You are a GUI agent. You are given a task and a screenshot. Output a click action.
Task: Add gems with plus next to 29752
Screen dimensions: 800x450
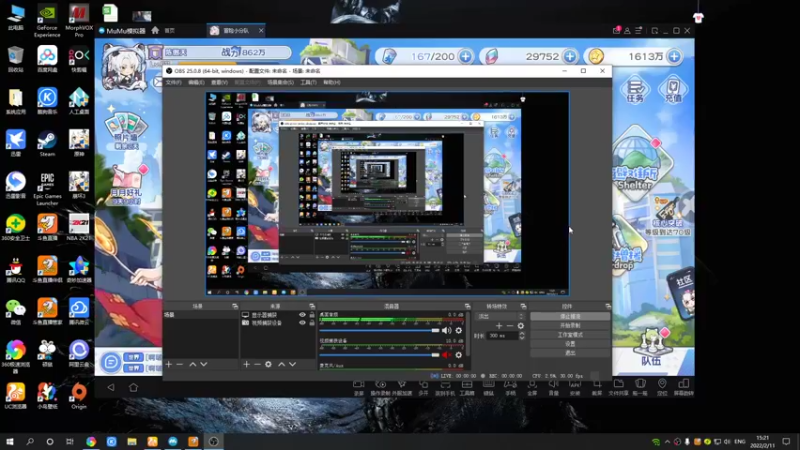click(x=570, y=56)
